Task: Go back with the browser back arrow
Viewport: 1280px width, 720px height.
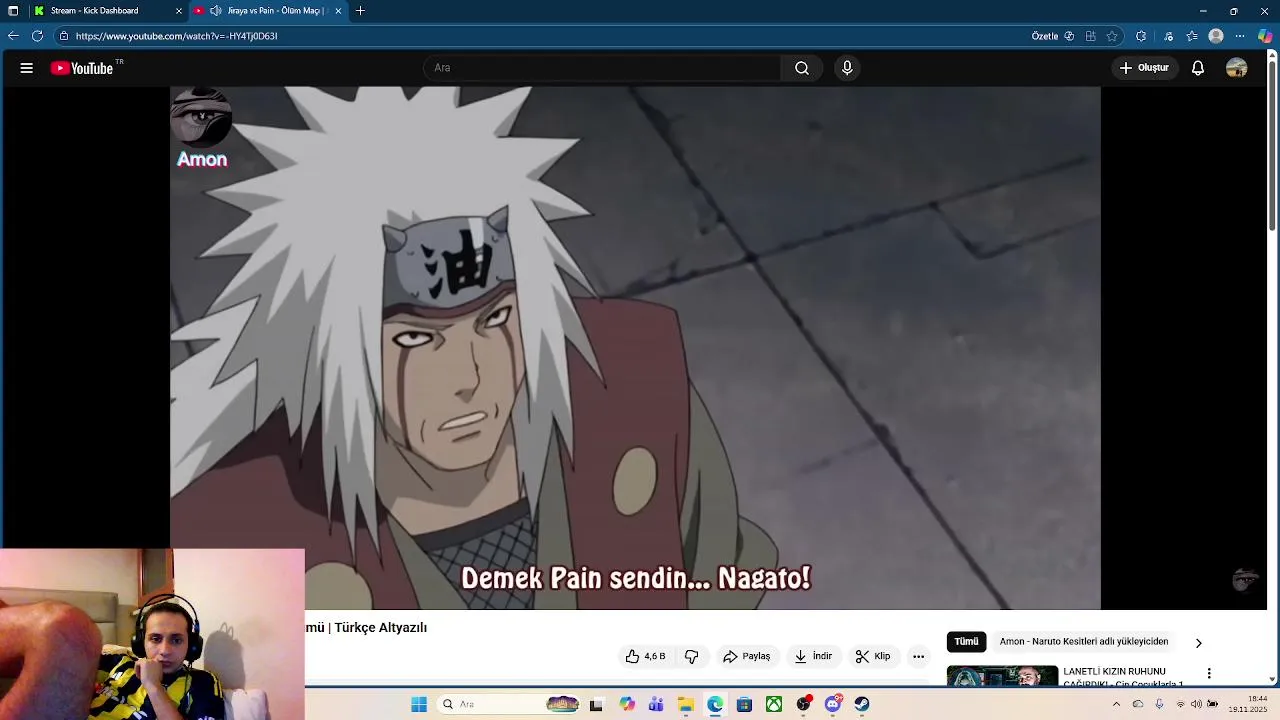Action: click(13, 36)
